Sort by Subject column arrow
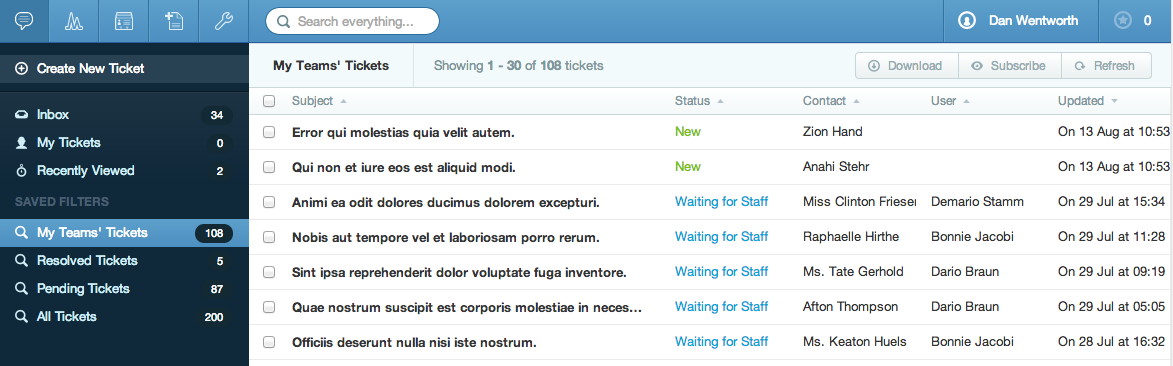This screenshot has width=1173, height=366. tap(343, 100)
